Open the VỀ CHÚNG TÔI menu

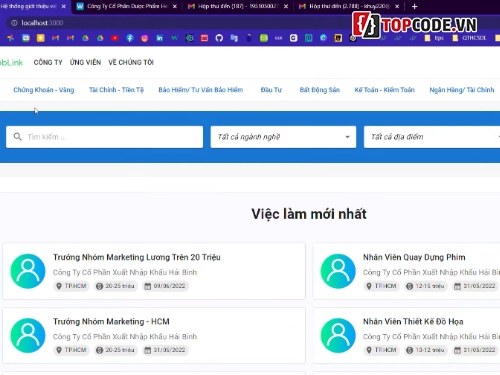(131, 62)
